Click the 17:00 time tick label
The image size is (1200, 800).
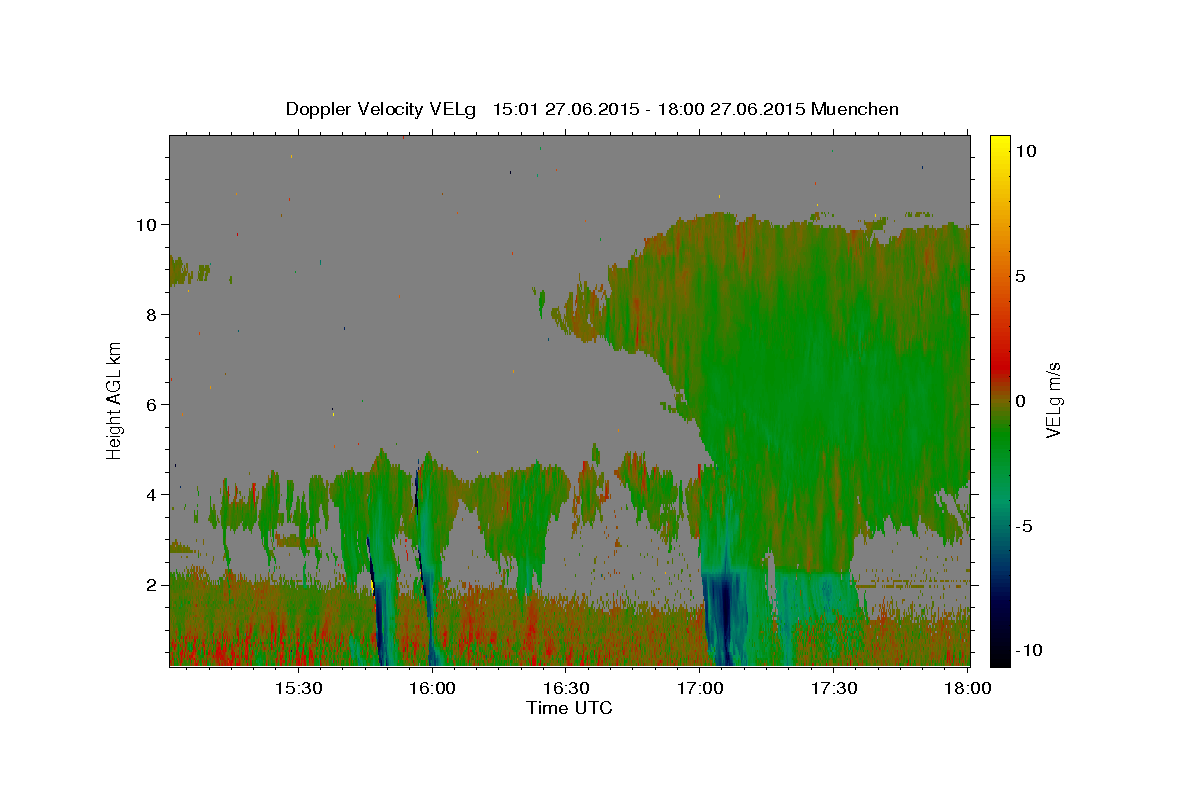coord(700,688)
